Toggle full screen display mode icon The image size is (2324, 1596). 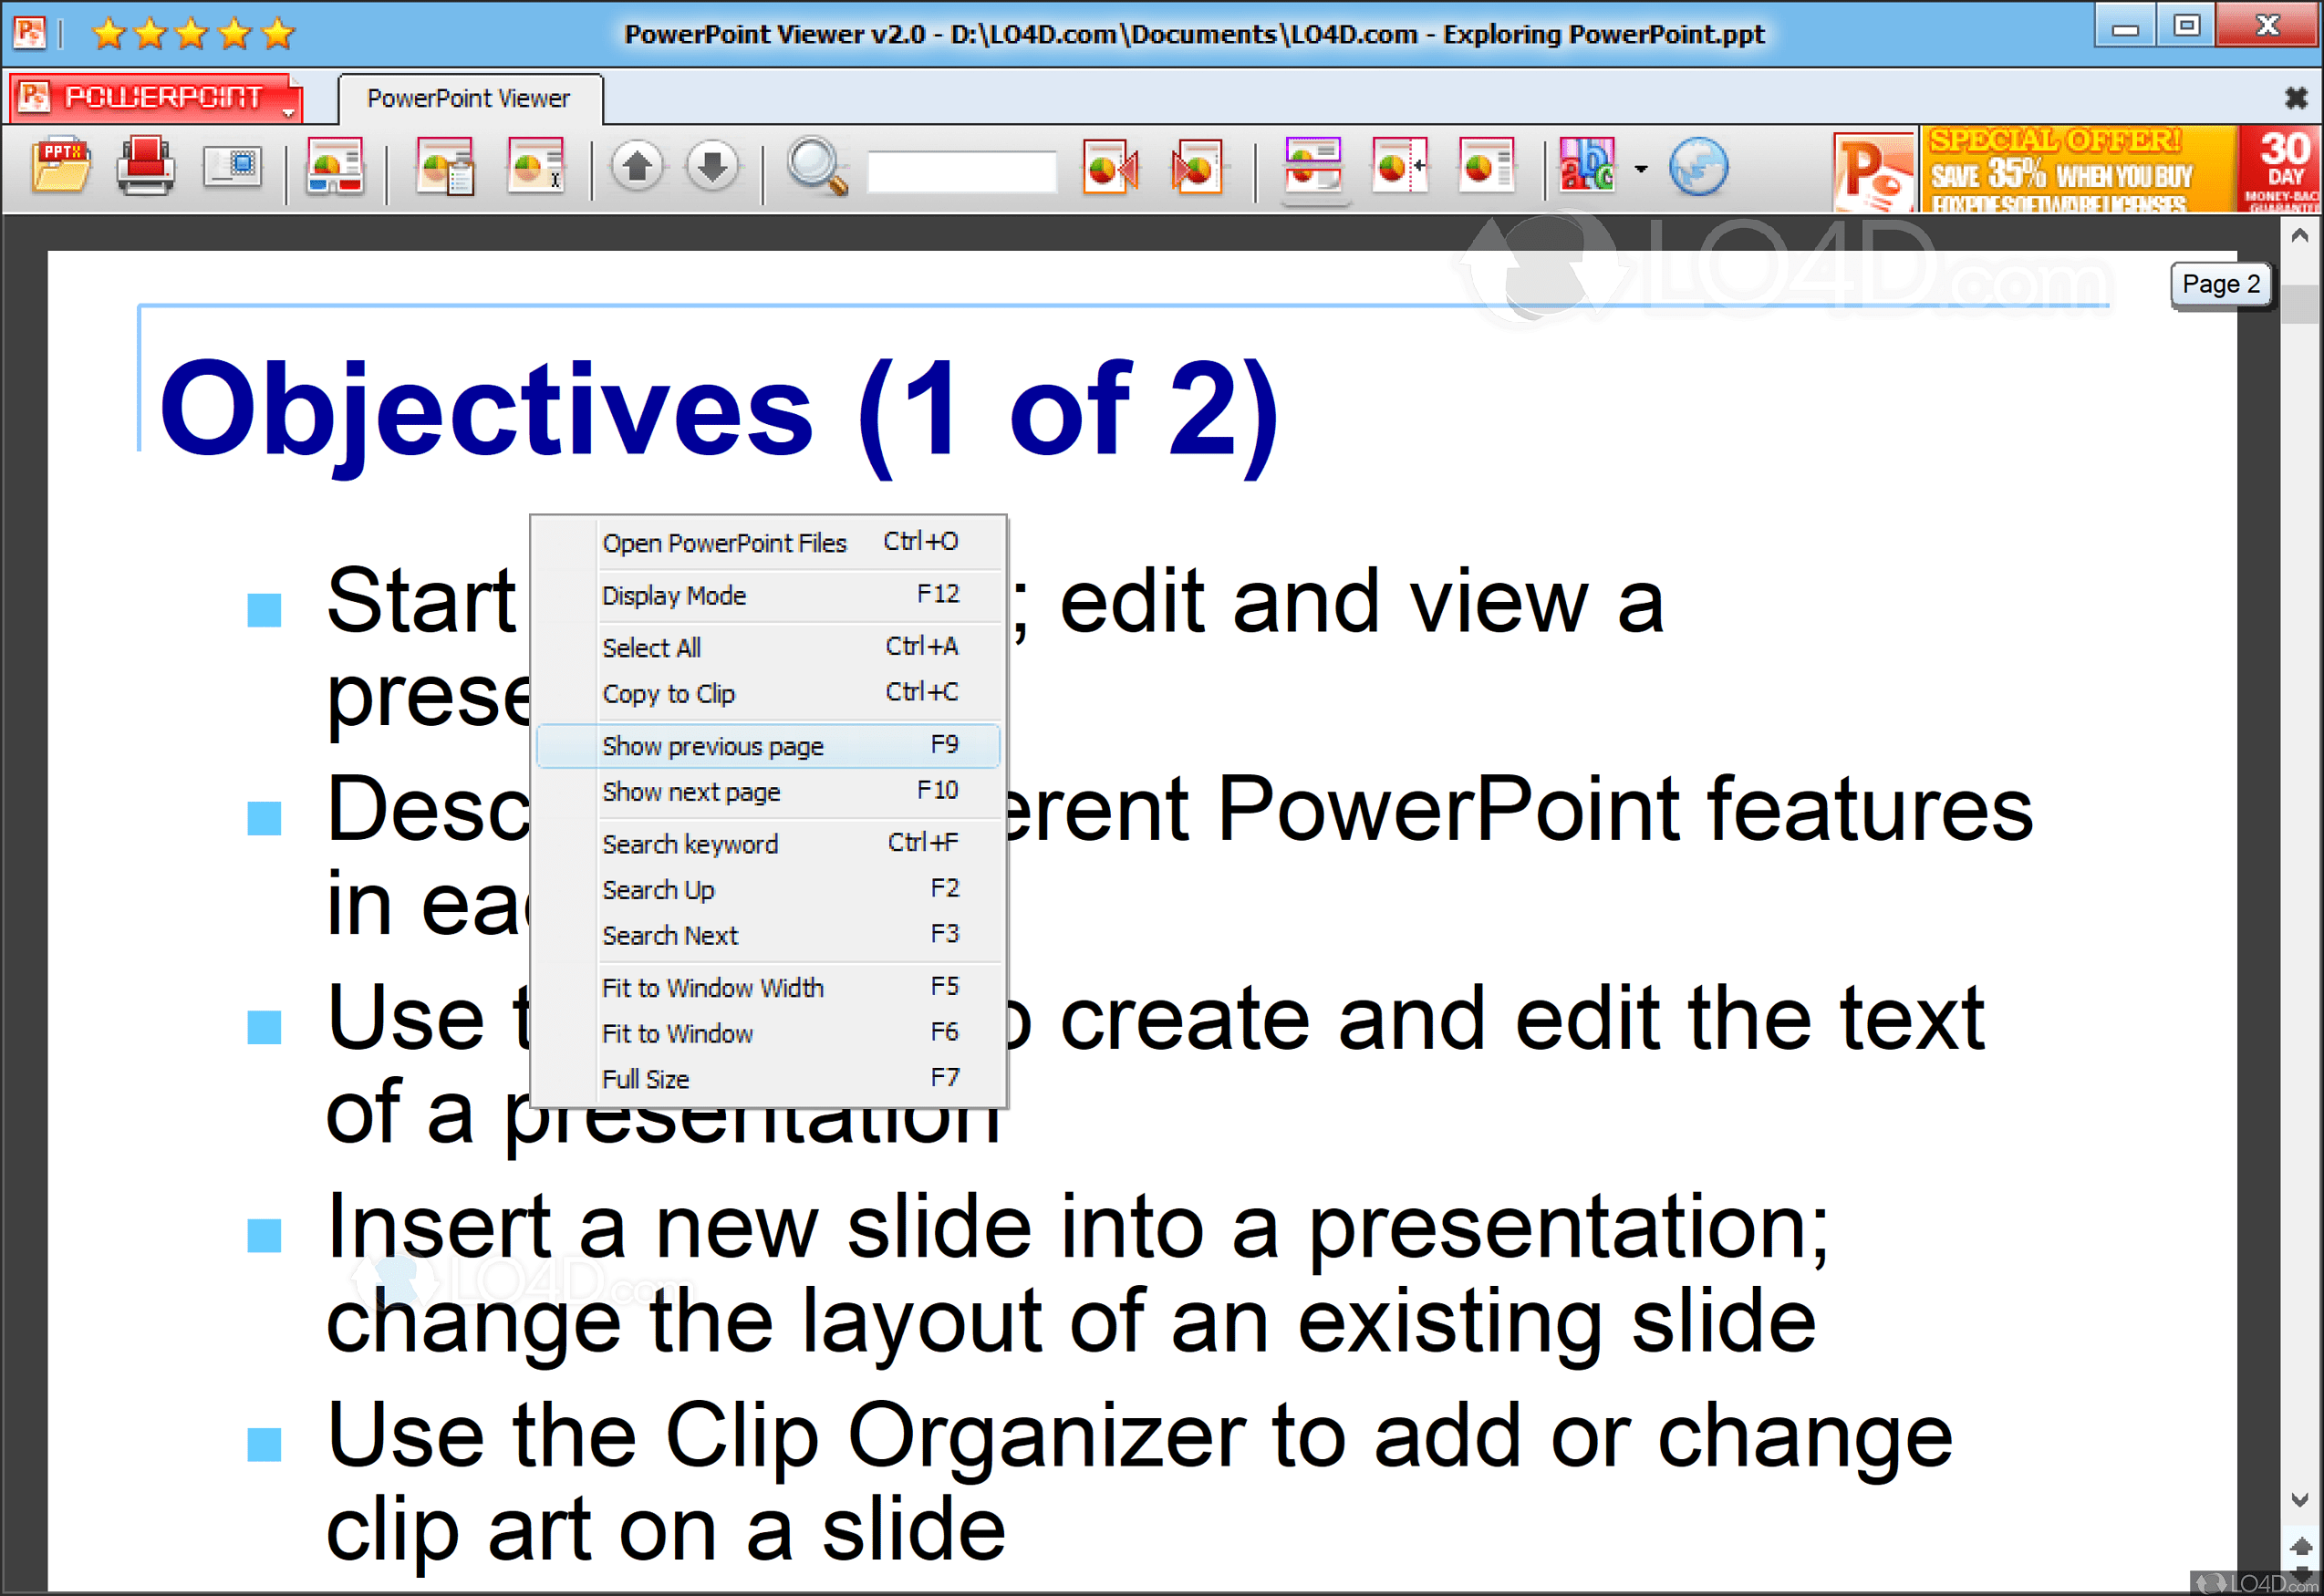pyautogui.click(x=232, y=166)
